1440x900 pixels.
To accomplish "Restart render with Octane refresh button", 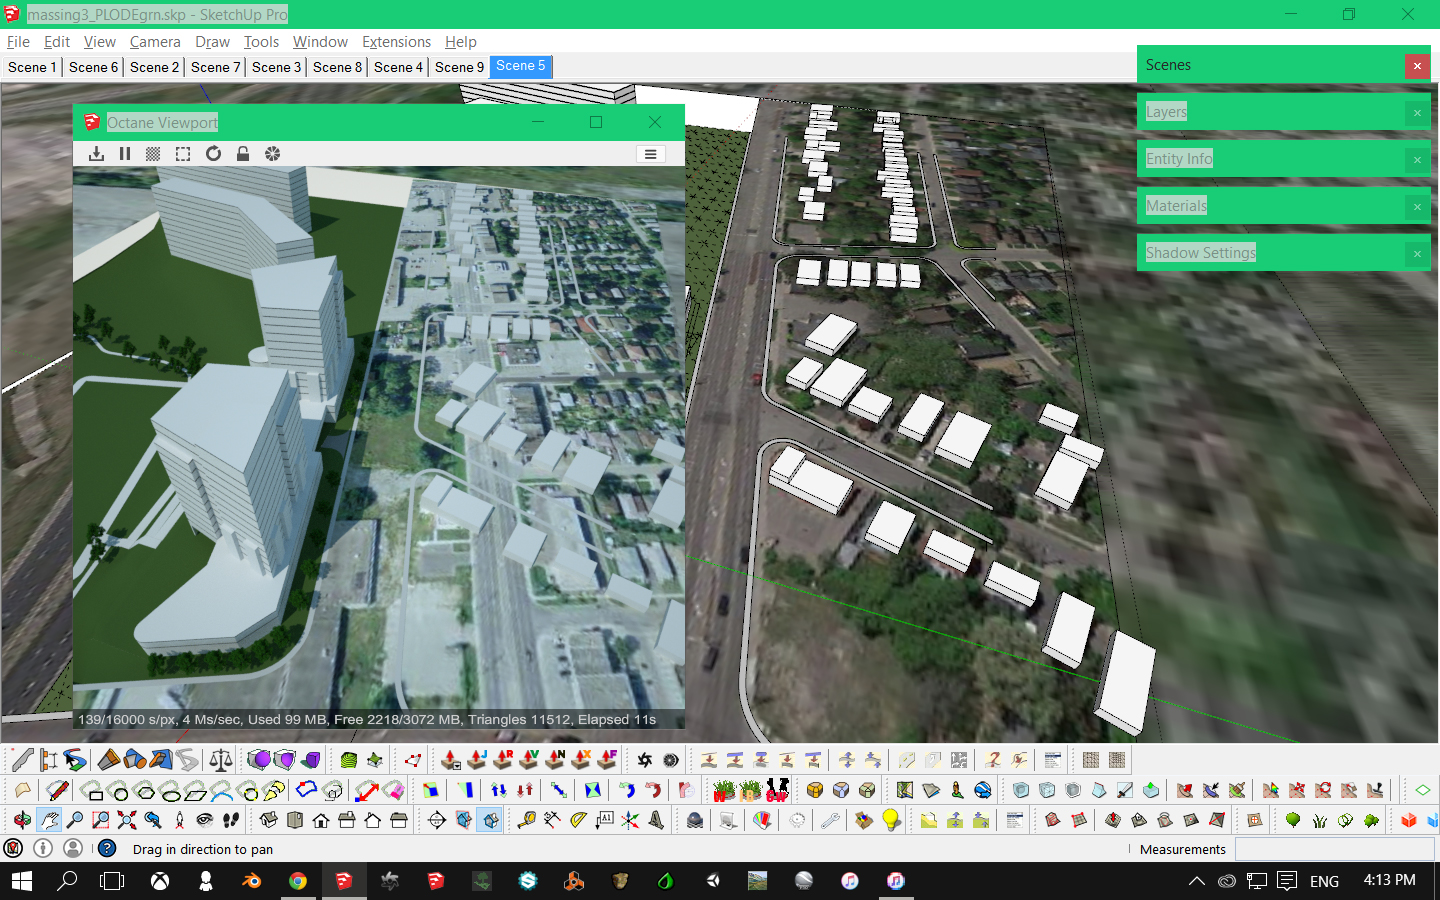I will click(x=213, y=154).
